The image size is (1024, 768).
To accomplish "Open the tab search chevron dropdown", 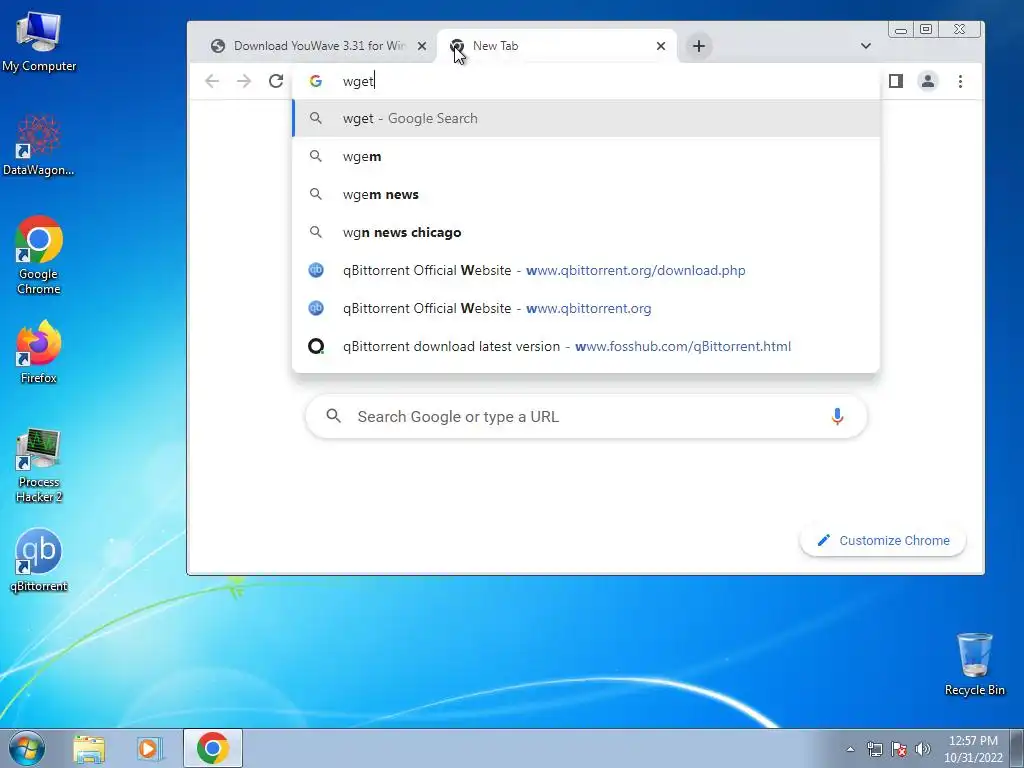I will click(x=866, y=46).
